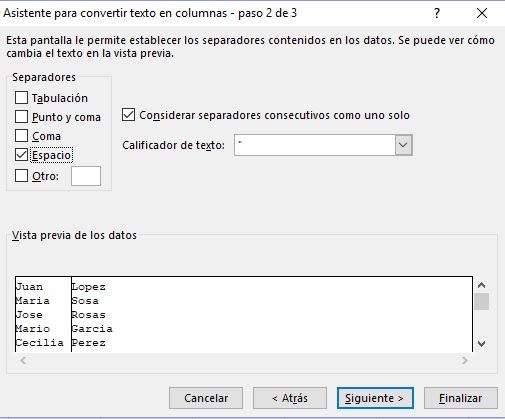This screenshot has height=419, width=505.
Task: Click the preview vertical scrollbar thumb
Action: point(481,302)
